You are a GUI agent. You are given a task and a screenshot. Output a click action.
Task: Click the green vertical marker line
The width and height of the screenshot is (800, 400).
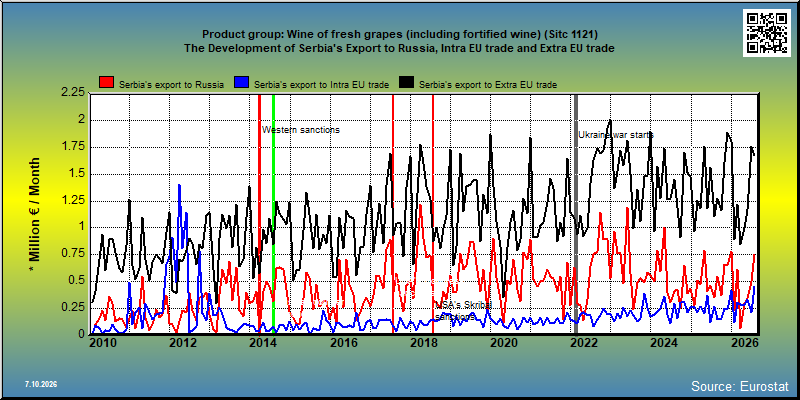point(273,214)
